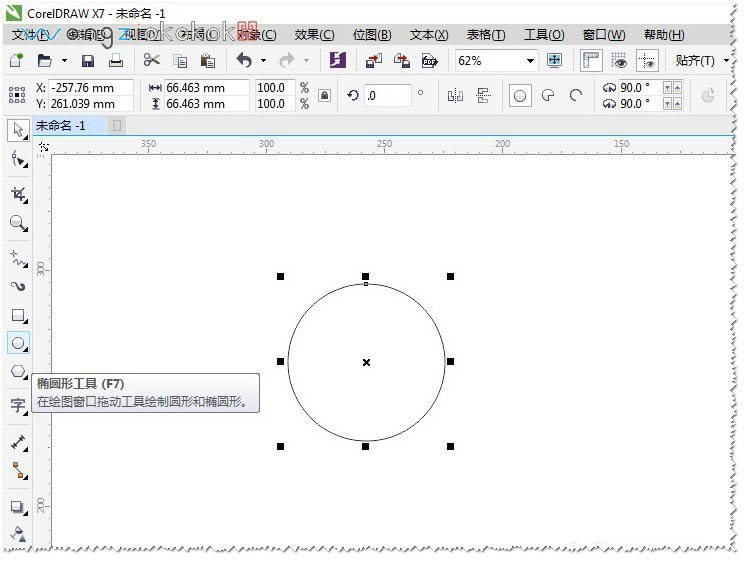Screen dimensions: 746x561
Task: Mirror the object horizontally
Action: click(x=455, y=96)
